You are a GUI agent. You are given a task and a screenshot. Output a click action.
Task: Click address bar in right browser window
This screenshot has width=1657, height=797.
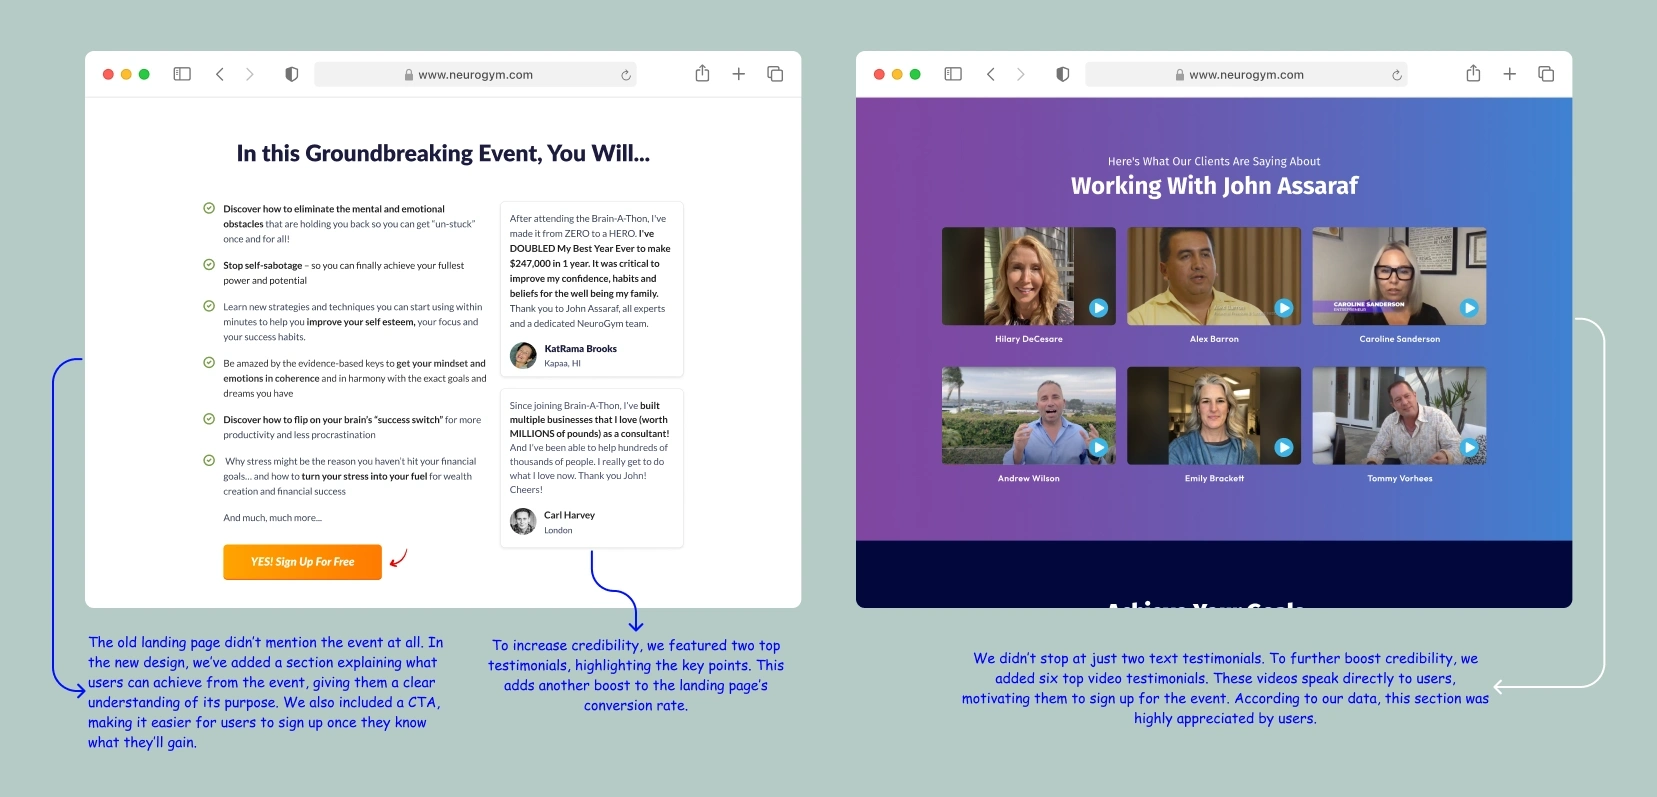[1246, 75]
